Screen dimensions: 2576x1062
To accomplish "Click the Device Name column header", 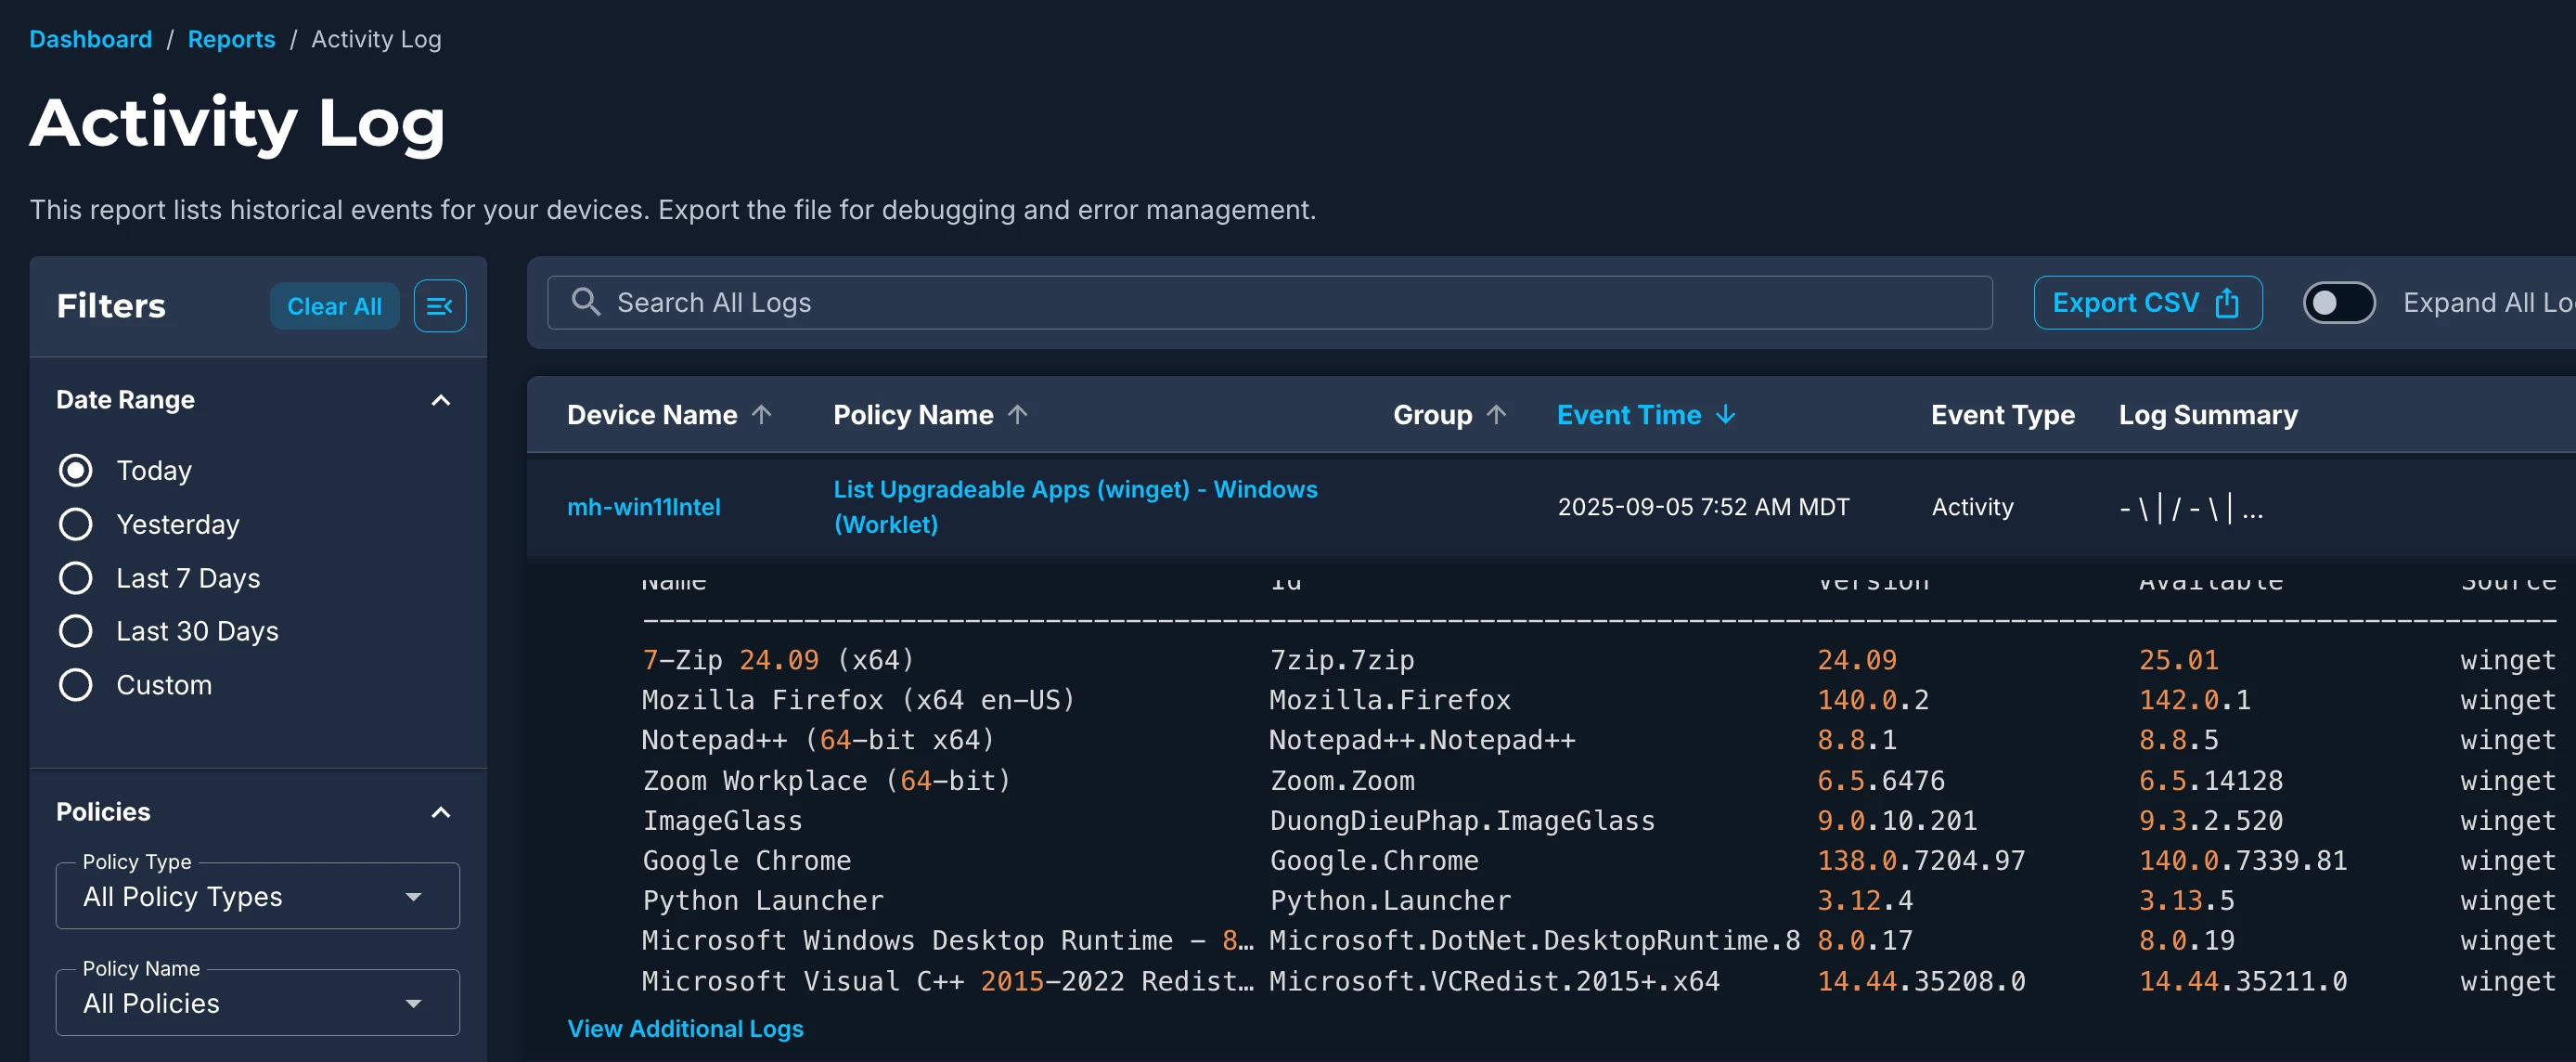I will (652, 414).
